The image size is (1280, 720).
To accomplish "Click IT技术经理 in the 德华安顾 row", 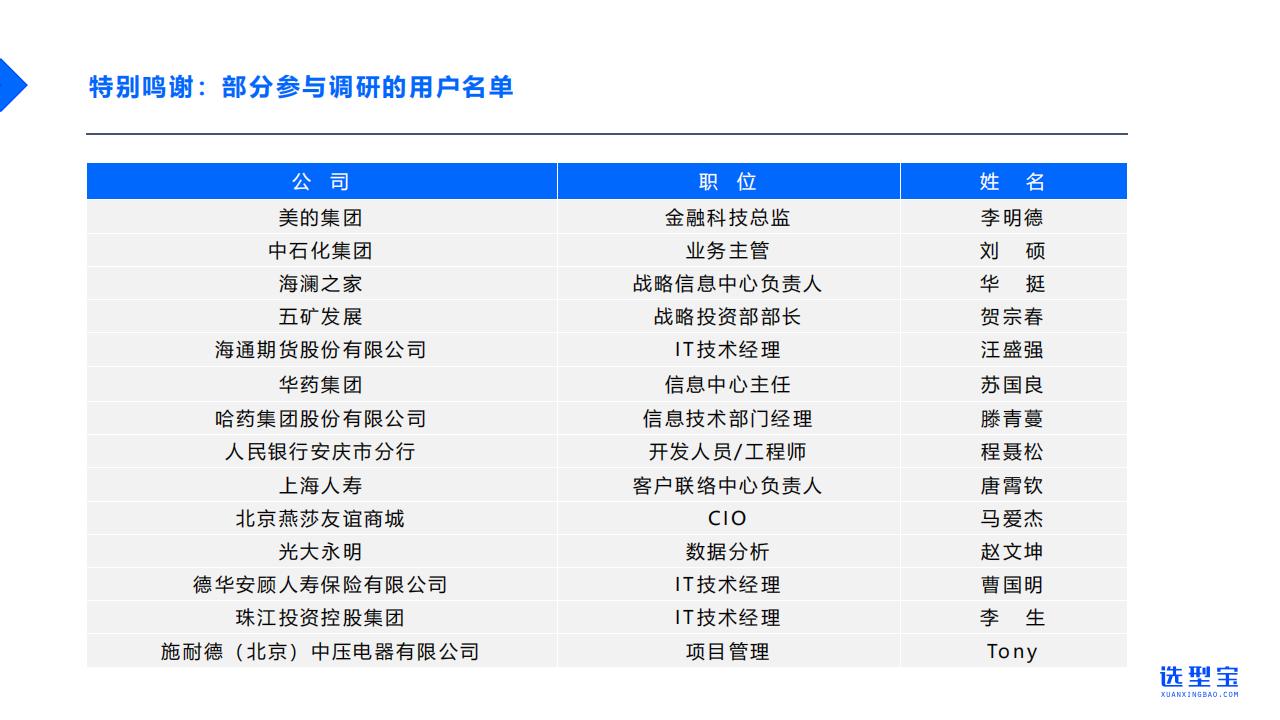I will [x=728, y=584].
